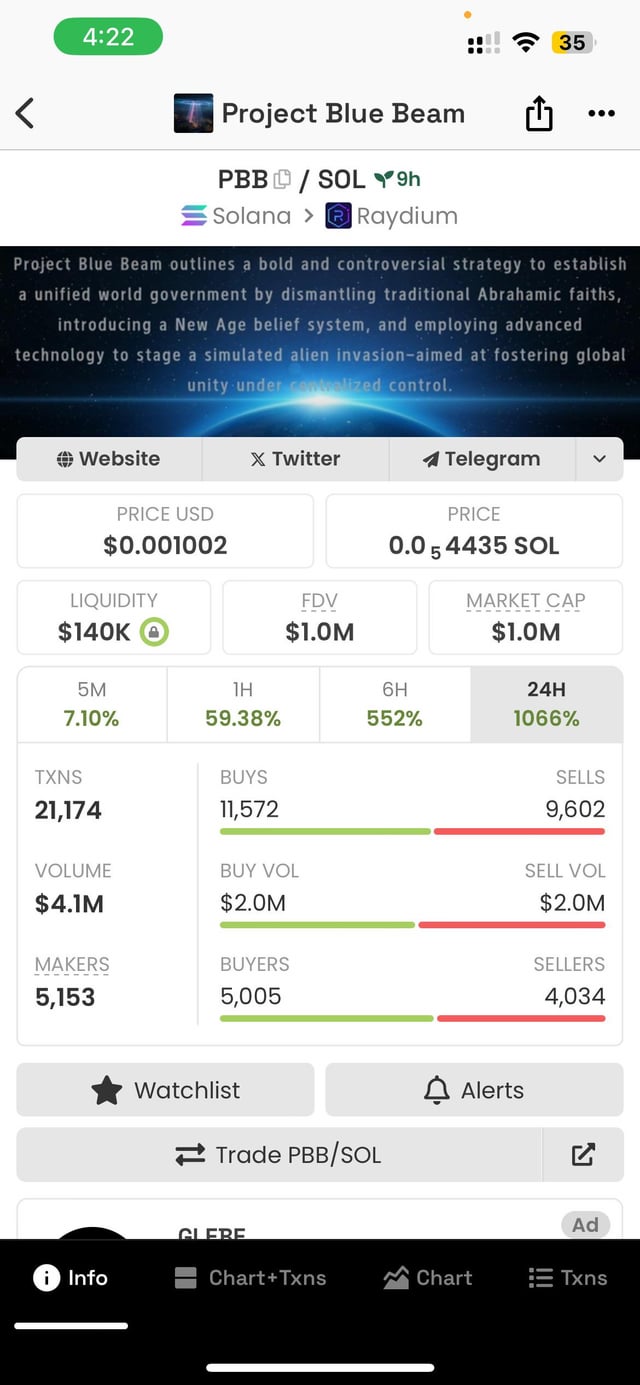Add token to Watchlist
640x1385 pixels.
(x=165, y=1090)
